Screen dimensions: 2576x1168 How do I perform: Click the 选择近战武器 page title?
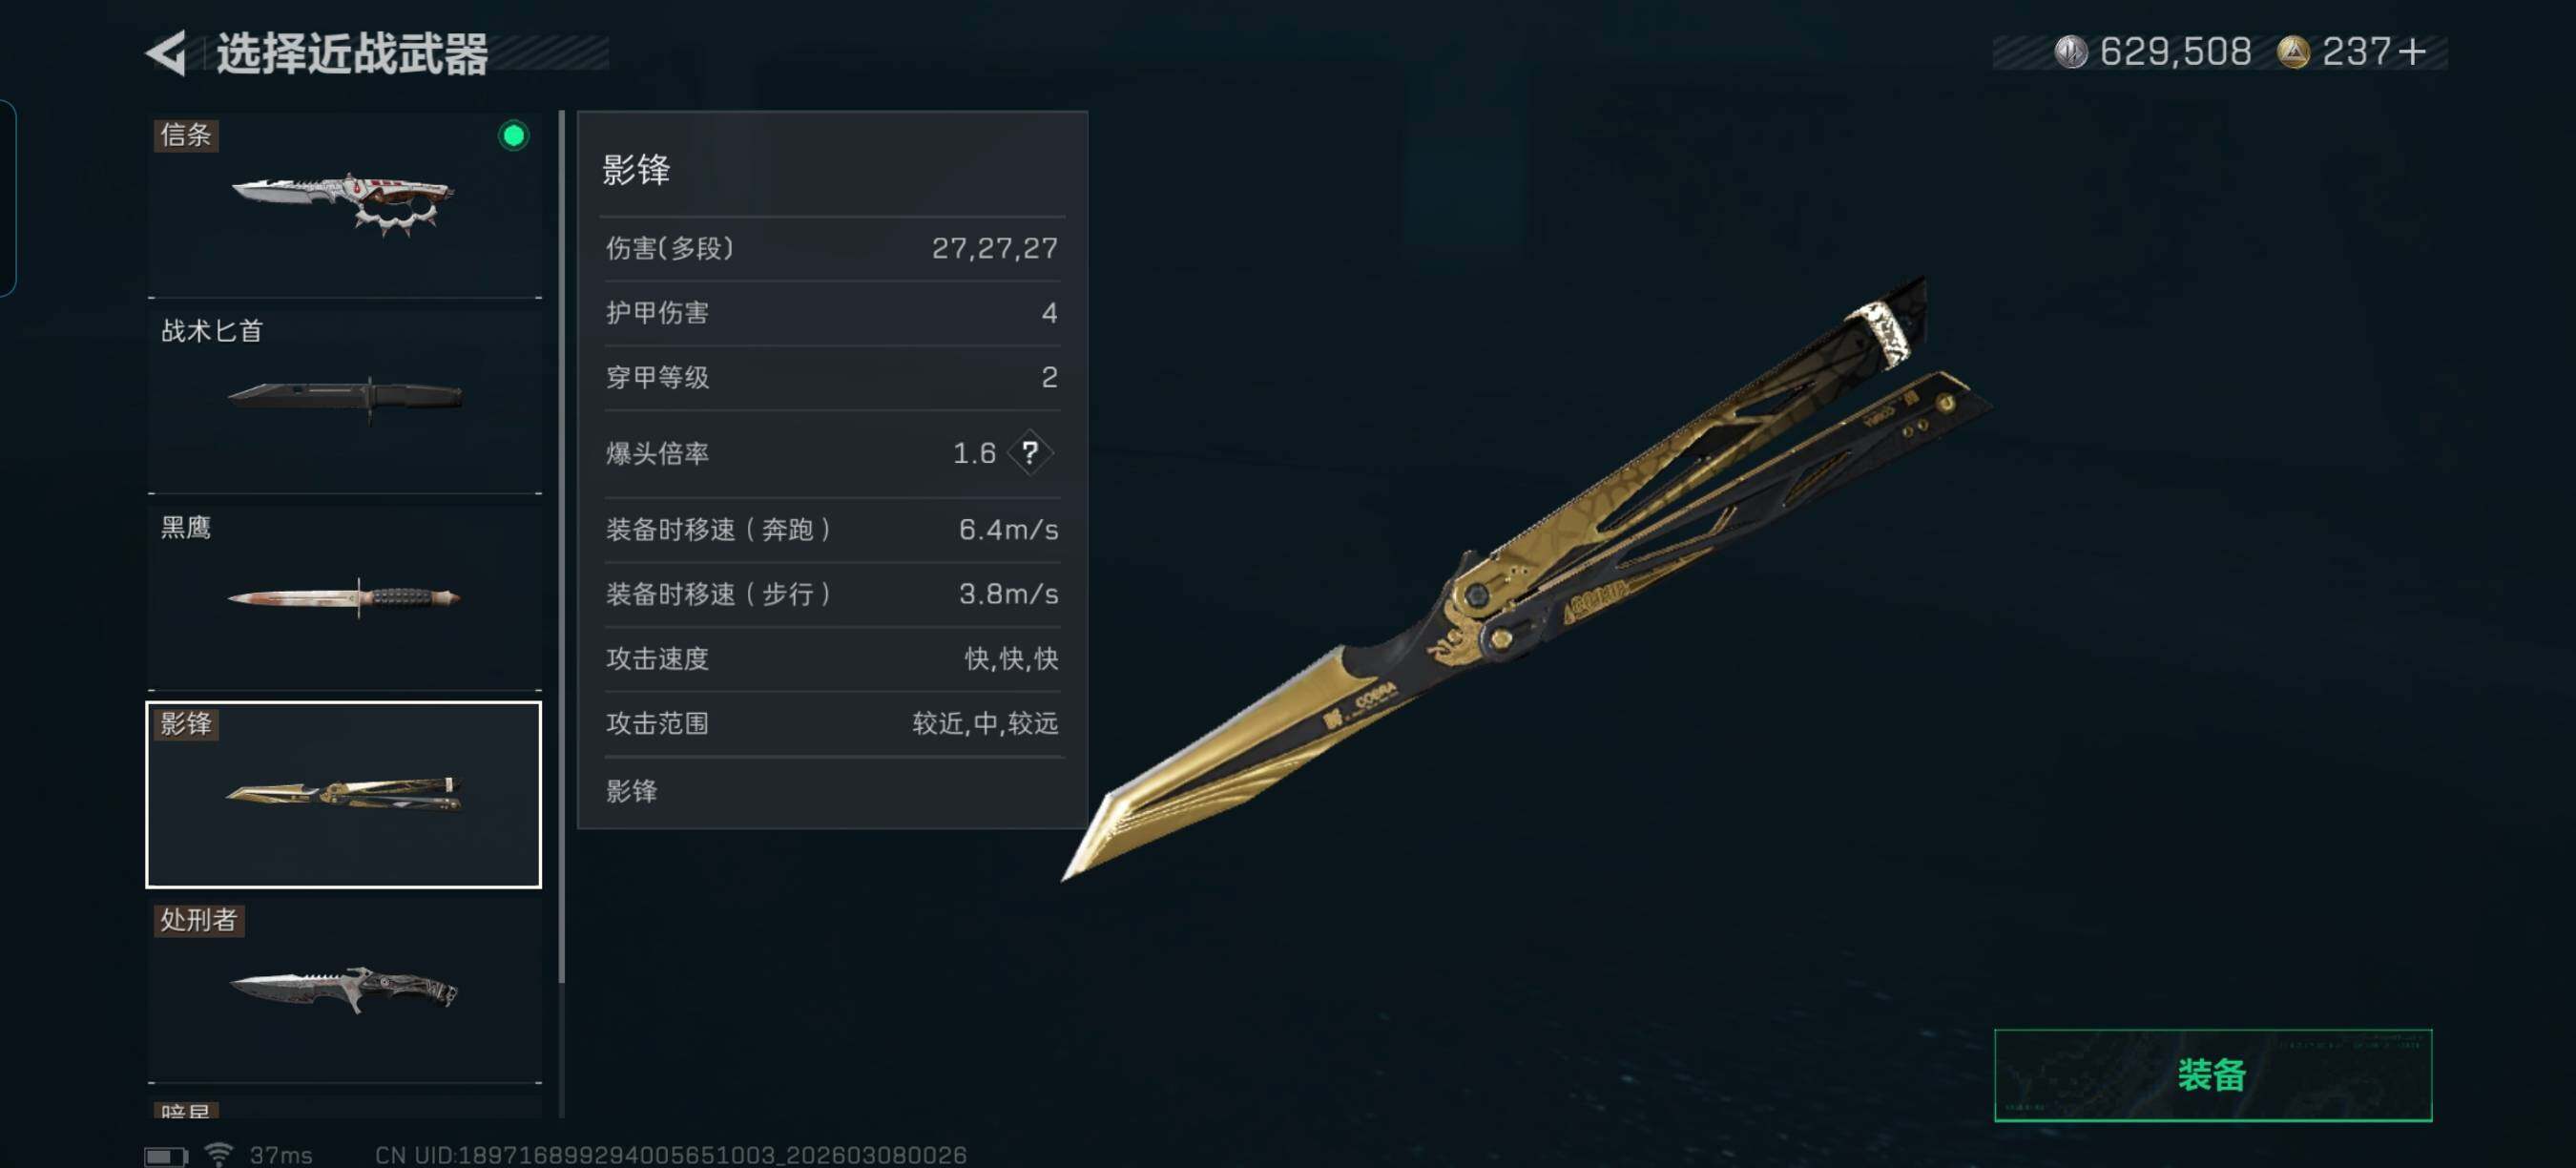[353, 53]
